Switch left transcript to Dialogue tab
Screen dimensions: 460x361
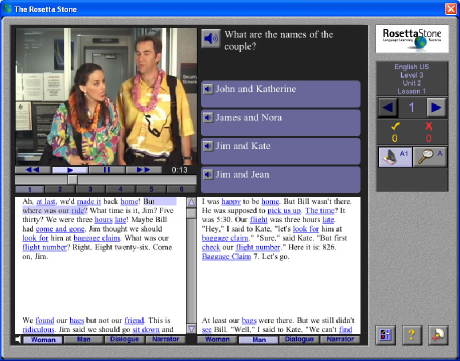125,340
